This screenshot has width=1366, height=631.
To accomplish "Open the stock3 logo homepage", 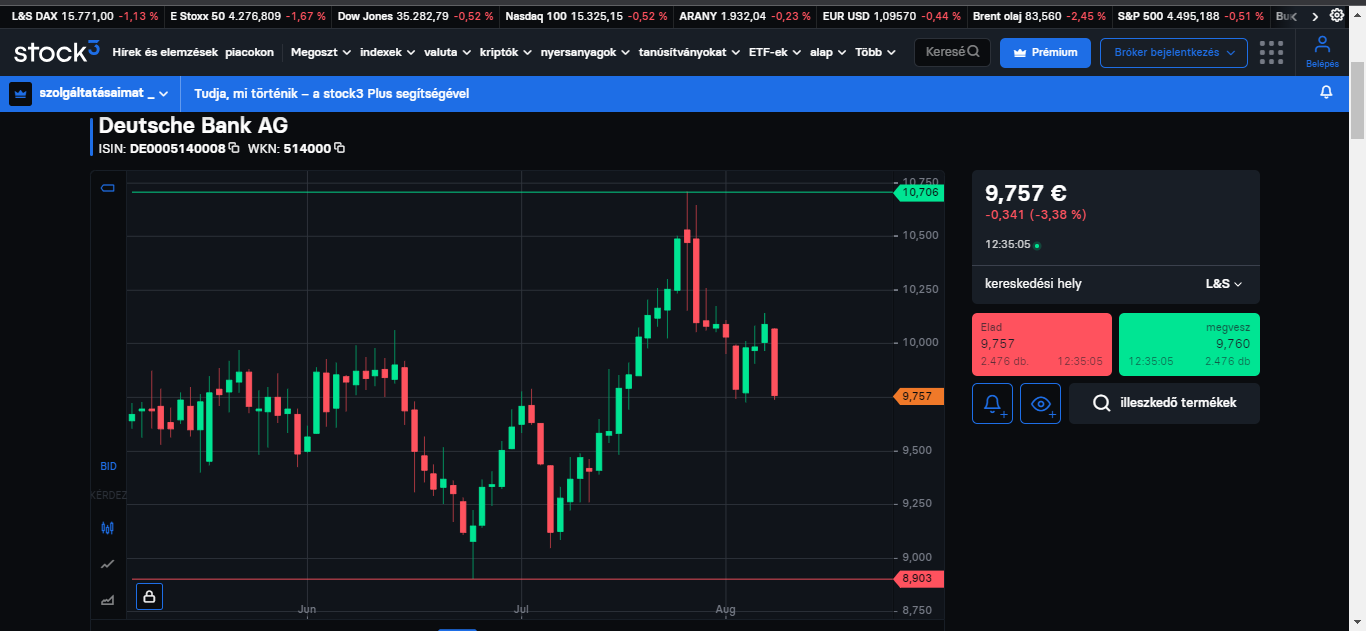I will pos(57,51).
